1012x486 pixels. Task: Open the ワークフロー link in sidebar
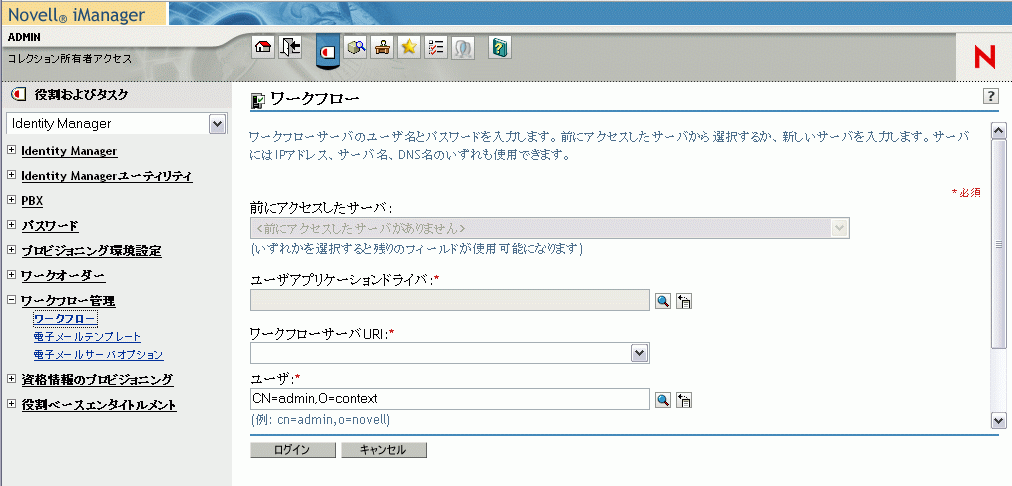[65, 319]
